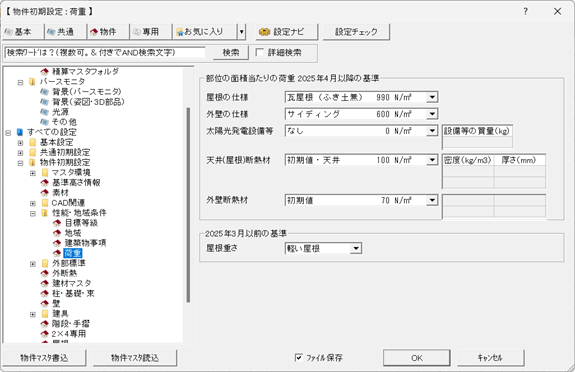Click the 建築物事項 house icon
Image resolution: width=575 pixels, height=372 pixels.
[57, 243]
